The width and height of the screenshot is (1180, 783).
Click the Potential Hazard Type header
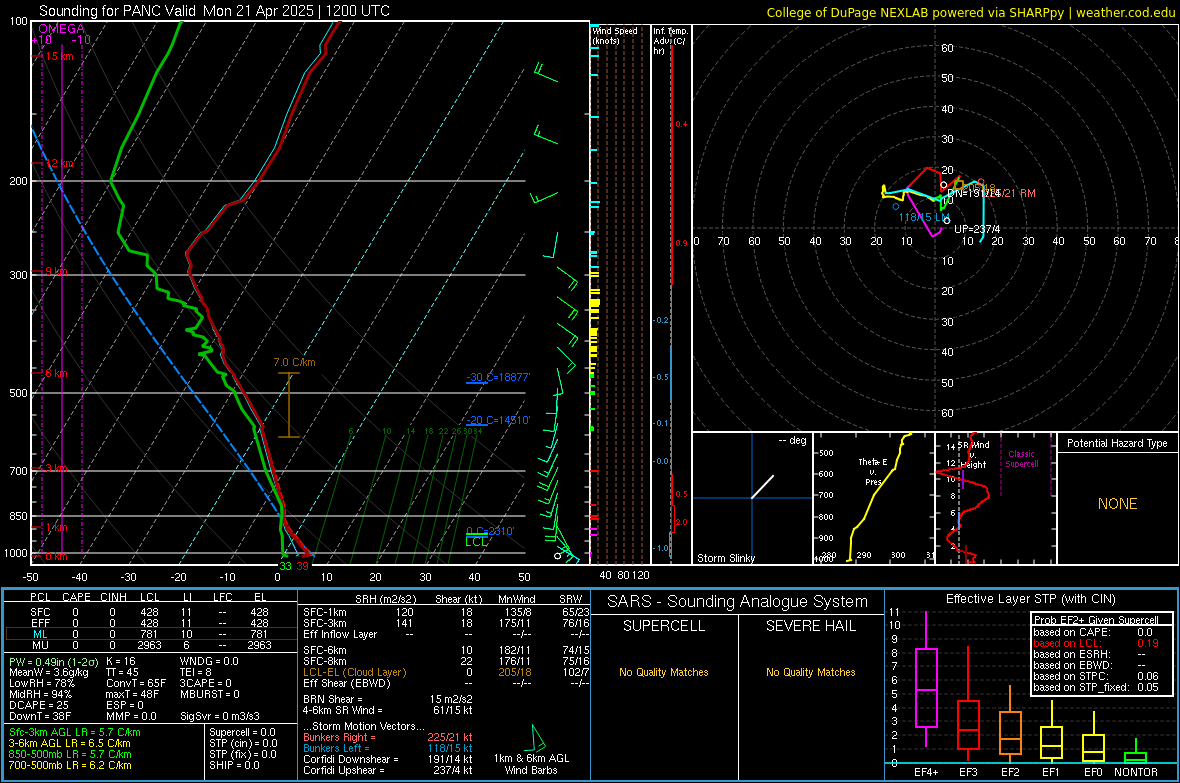[1117, 443]
